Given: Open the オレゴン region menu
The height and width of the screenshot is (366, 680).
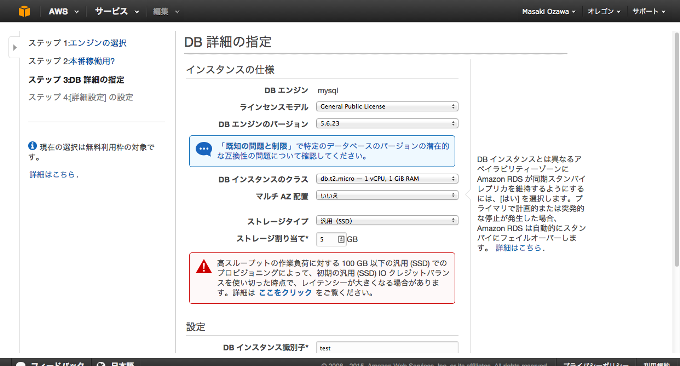Looking at the screenshot, I should 604,12.
